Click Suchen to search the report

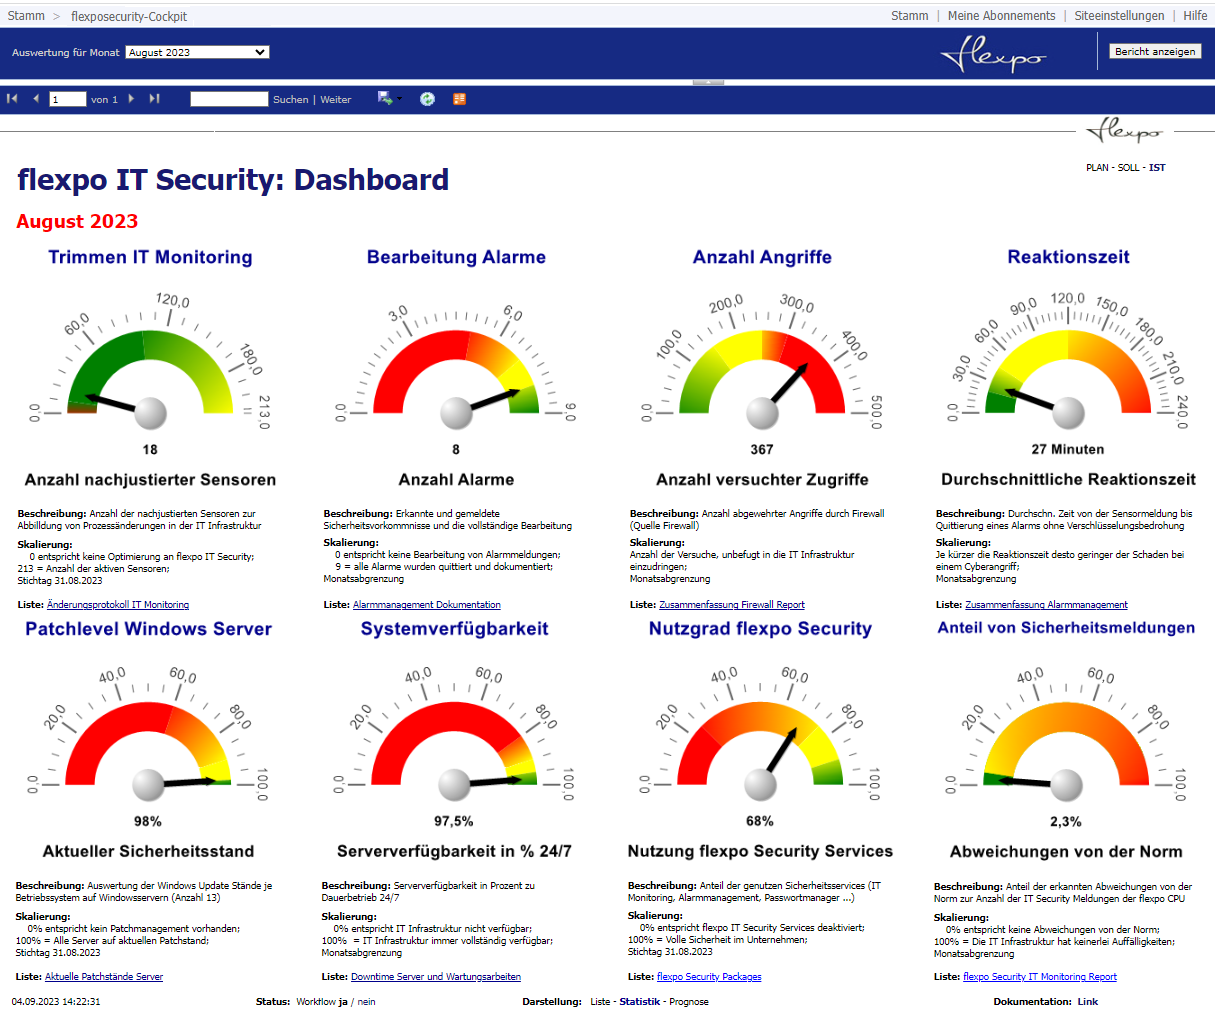click(x=290, y=100)
